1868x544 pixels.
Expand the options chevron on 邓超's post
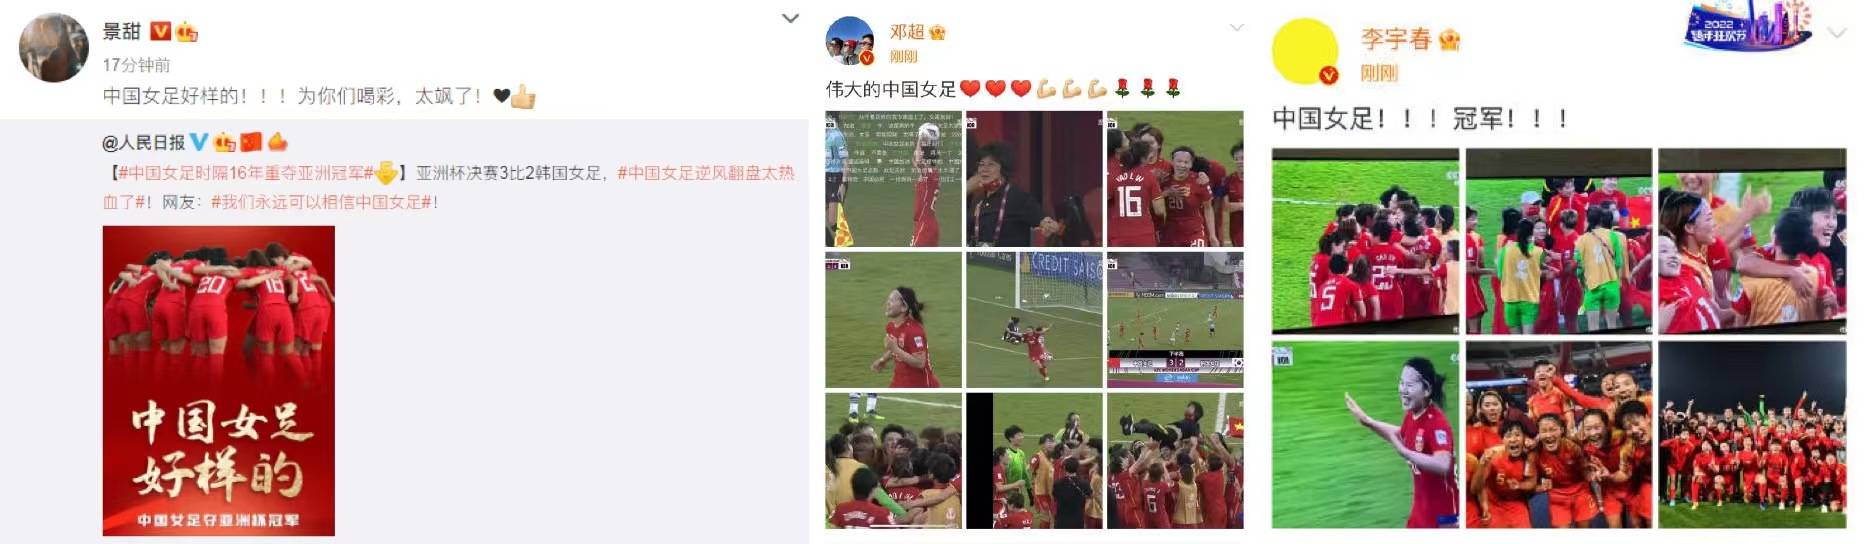(1237, 27)
